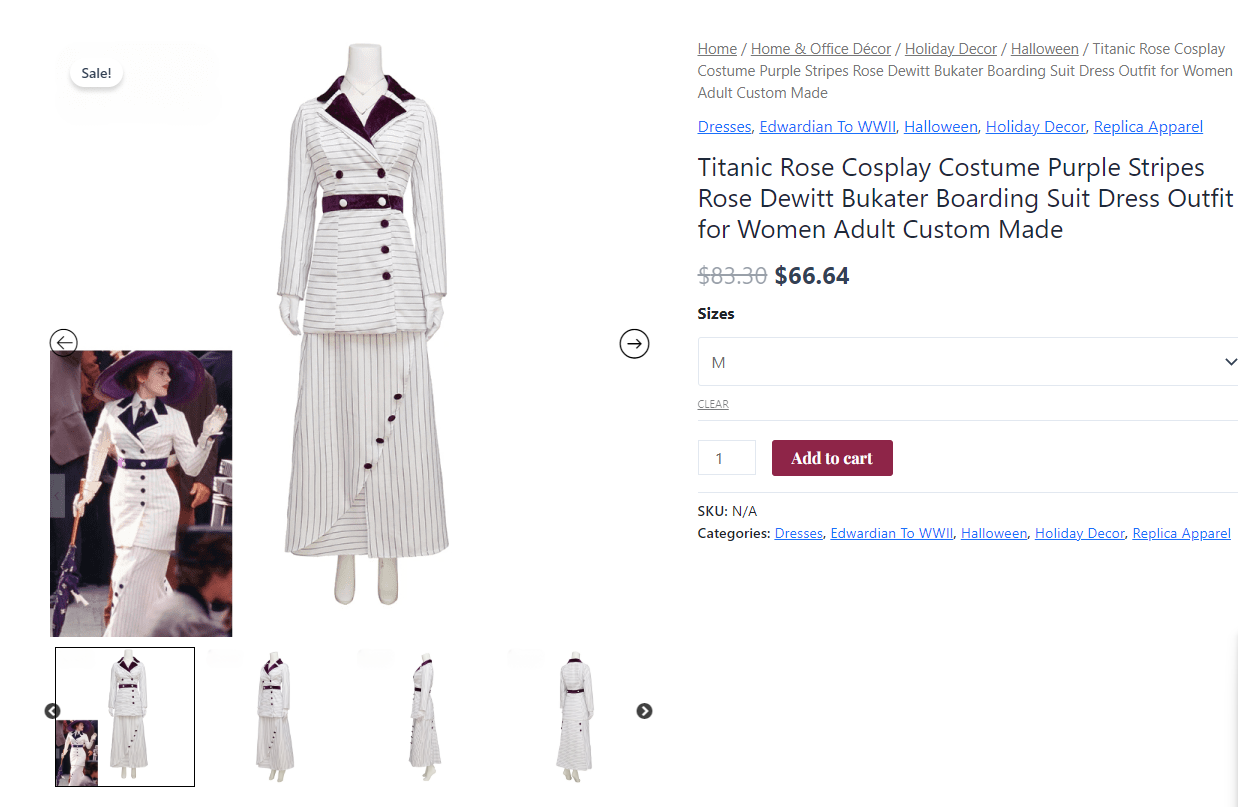The image size is (1238, 807).
Task: Open Holiday Decor in the breadcrumb trail
Action: point(950,49)
